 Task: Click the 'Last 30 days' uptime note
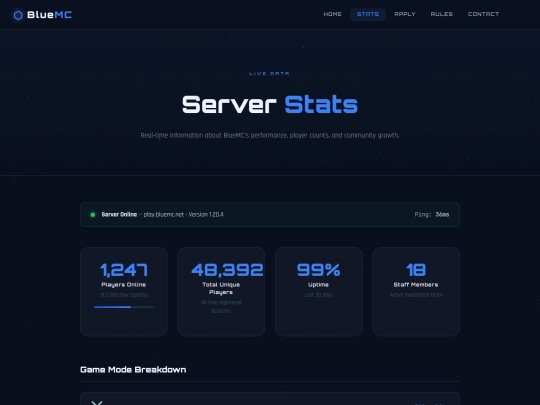point(319,295)
